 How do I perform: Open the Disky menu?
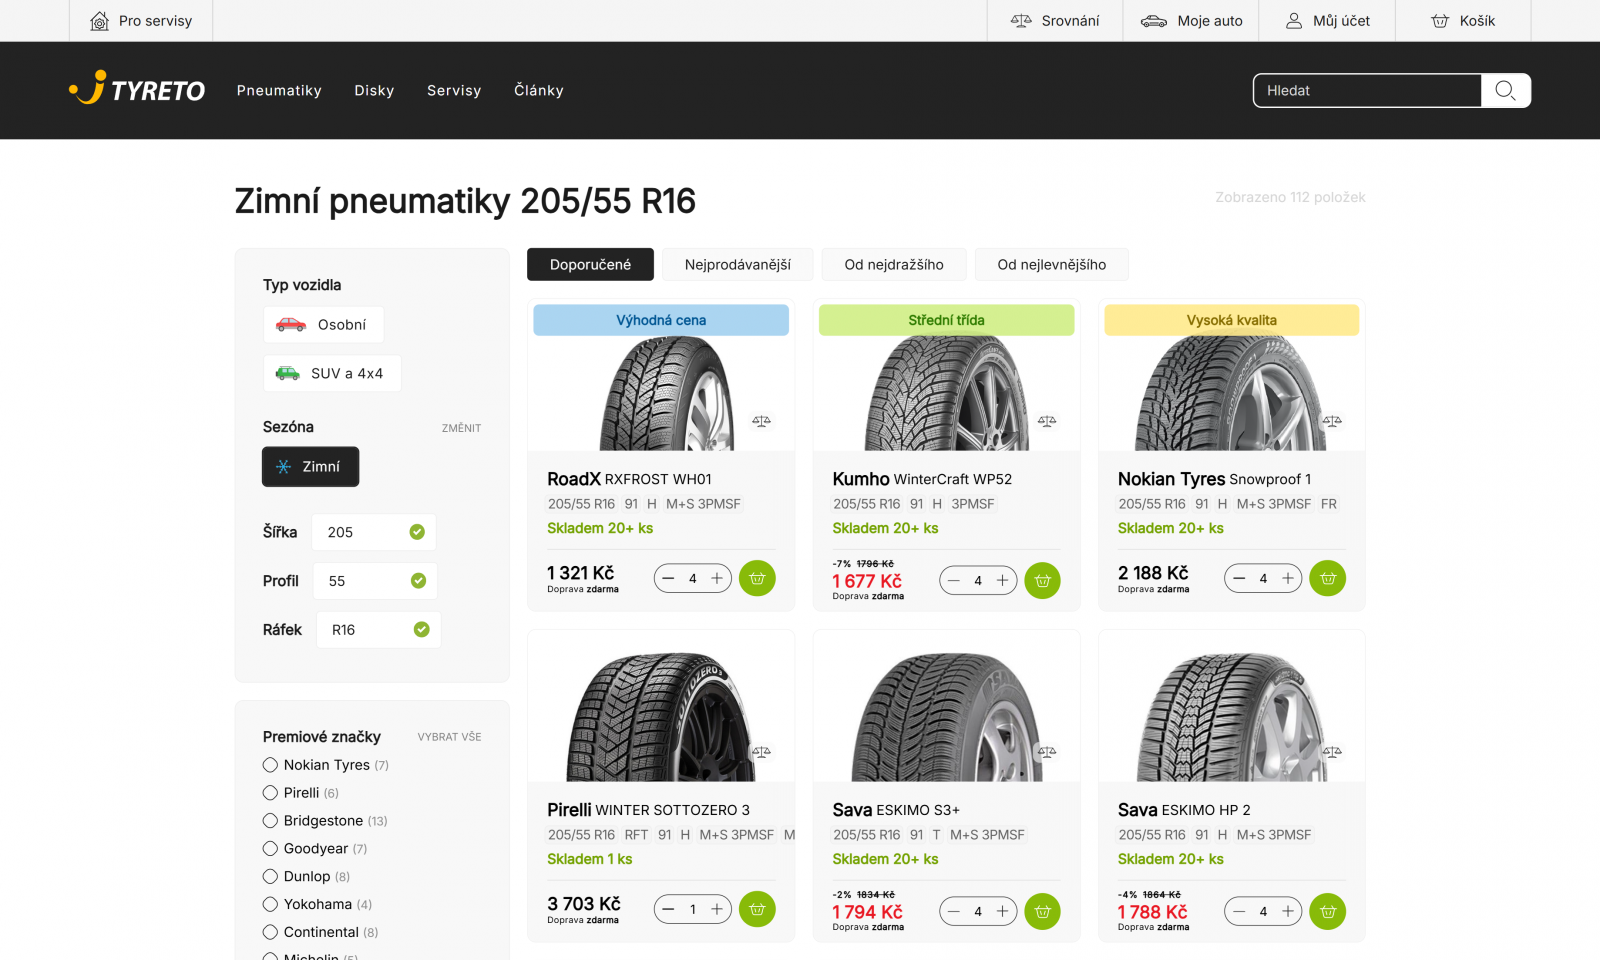pos(374,90)
